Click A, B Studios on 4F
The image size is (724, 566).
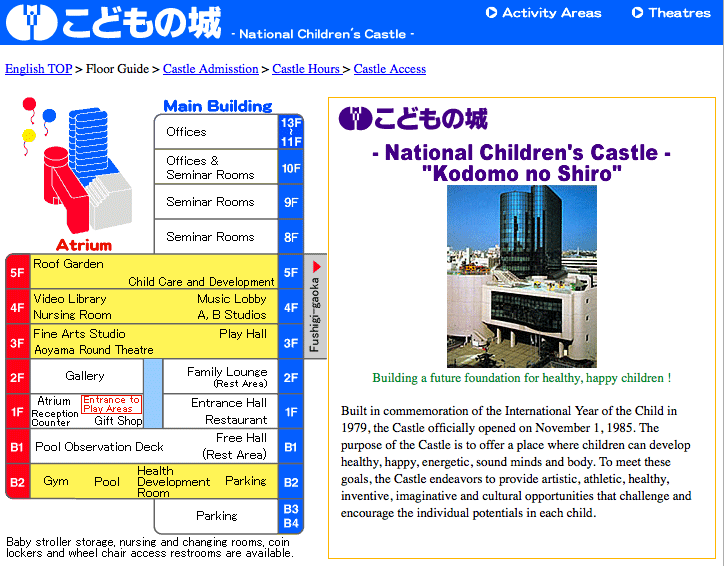click(232, 315)
